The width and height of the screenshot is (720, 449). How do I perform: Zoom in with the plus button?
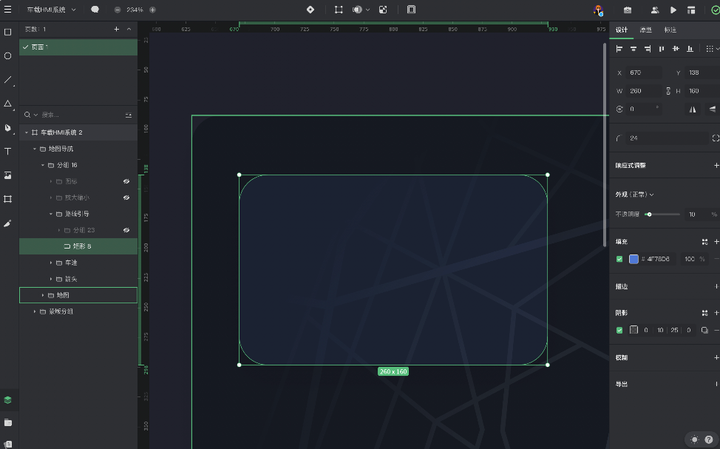(152, 10)
